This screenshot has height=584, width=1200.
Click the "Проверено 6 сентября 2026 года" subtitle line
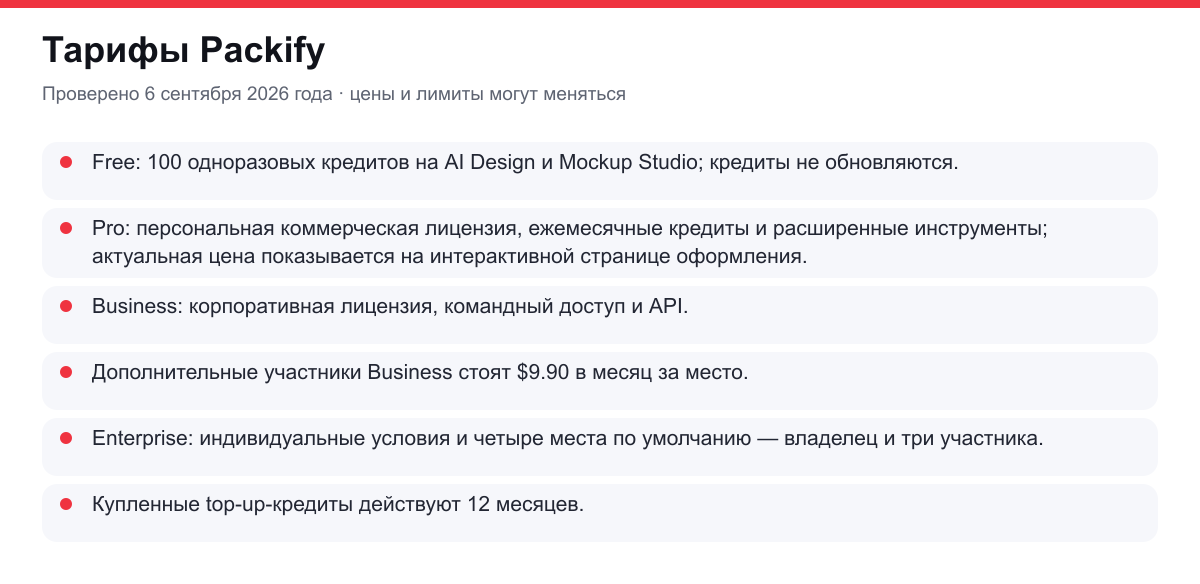tap(334, 94)
